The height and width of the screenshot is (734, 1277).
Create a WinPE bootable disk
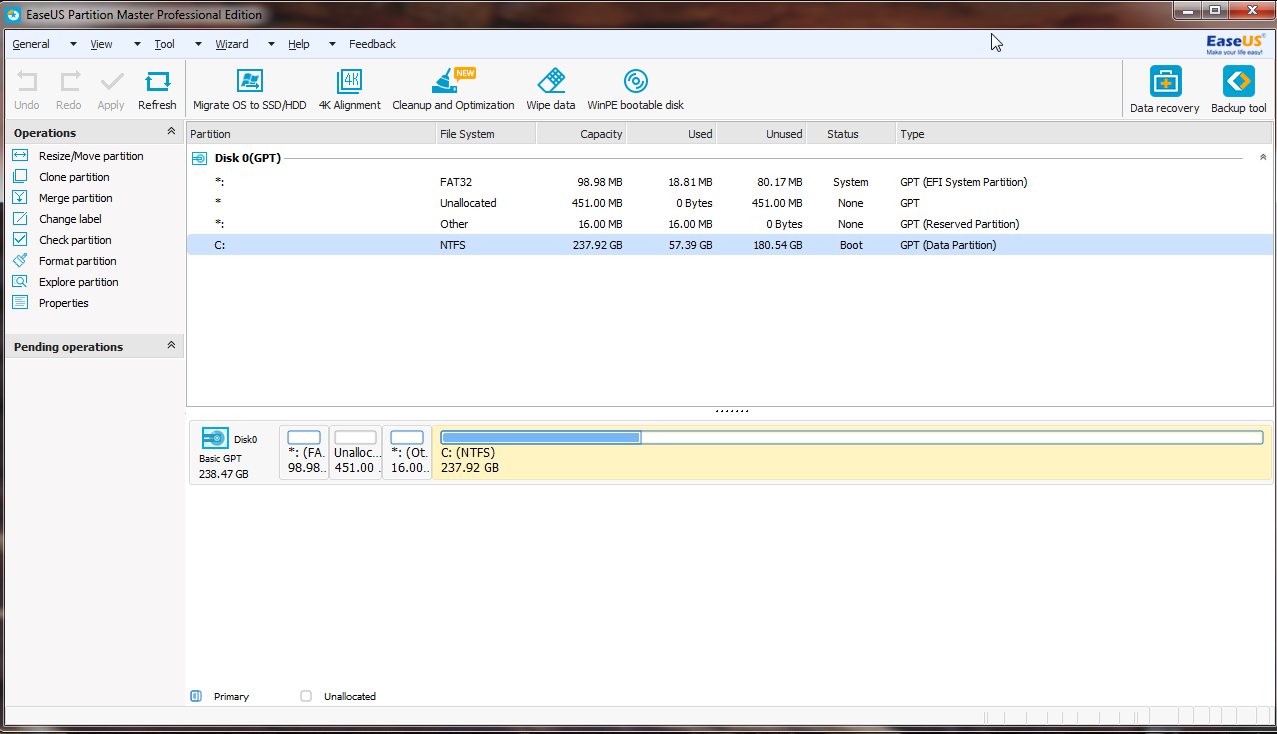(x=635, y=90)
